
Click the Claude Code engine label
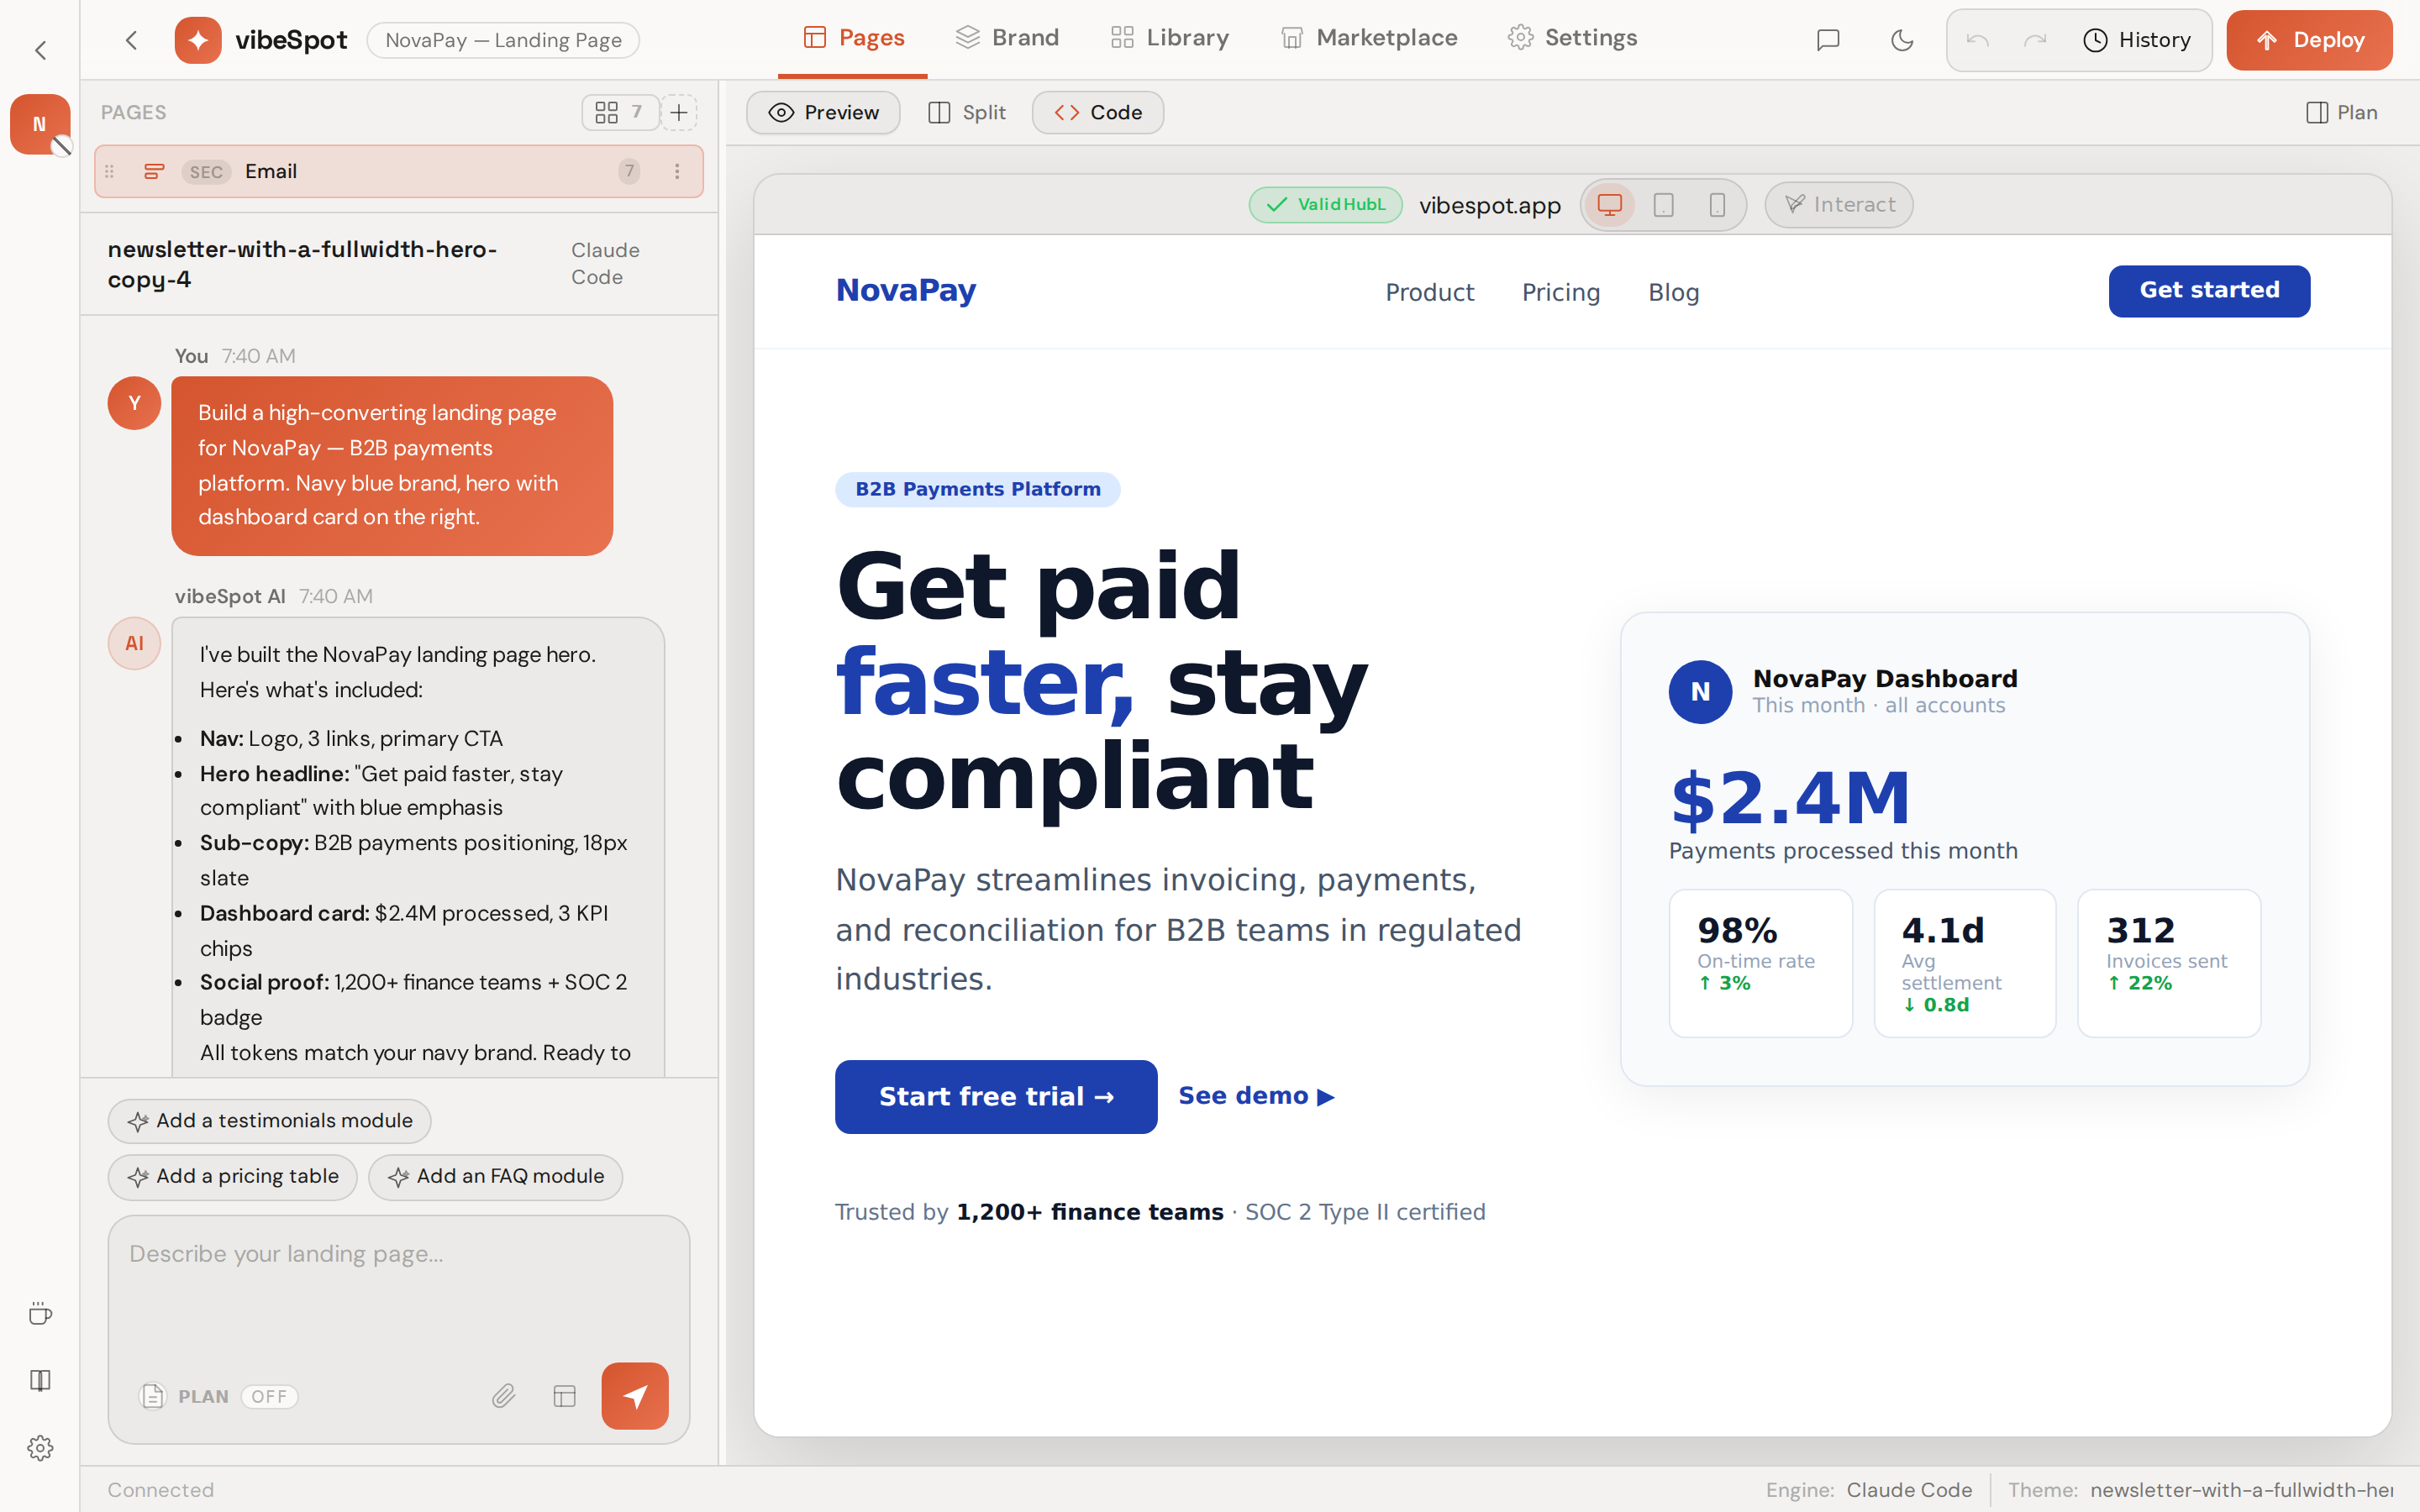click(605, 264)
